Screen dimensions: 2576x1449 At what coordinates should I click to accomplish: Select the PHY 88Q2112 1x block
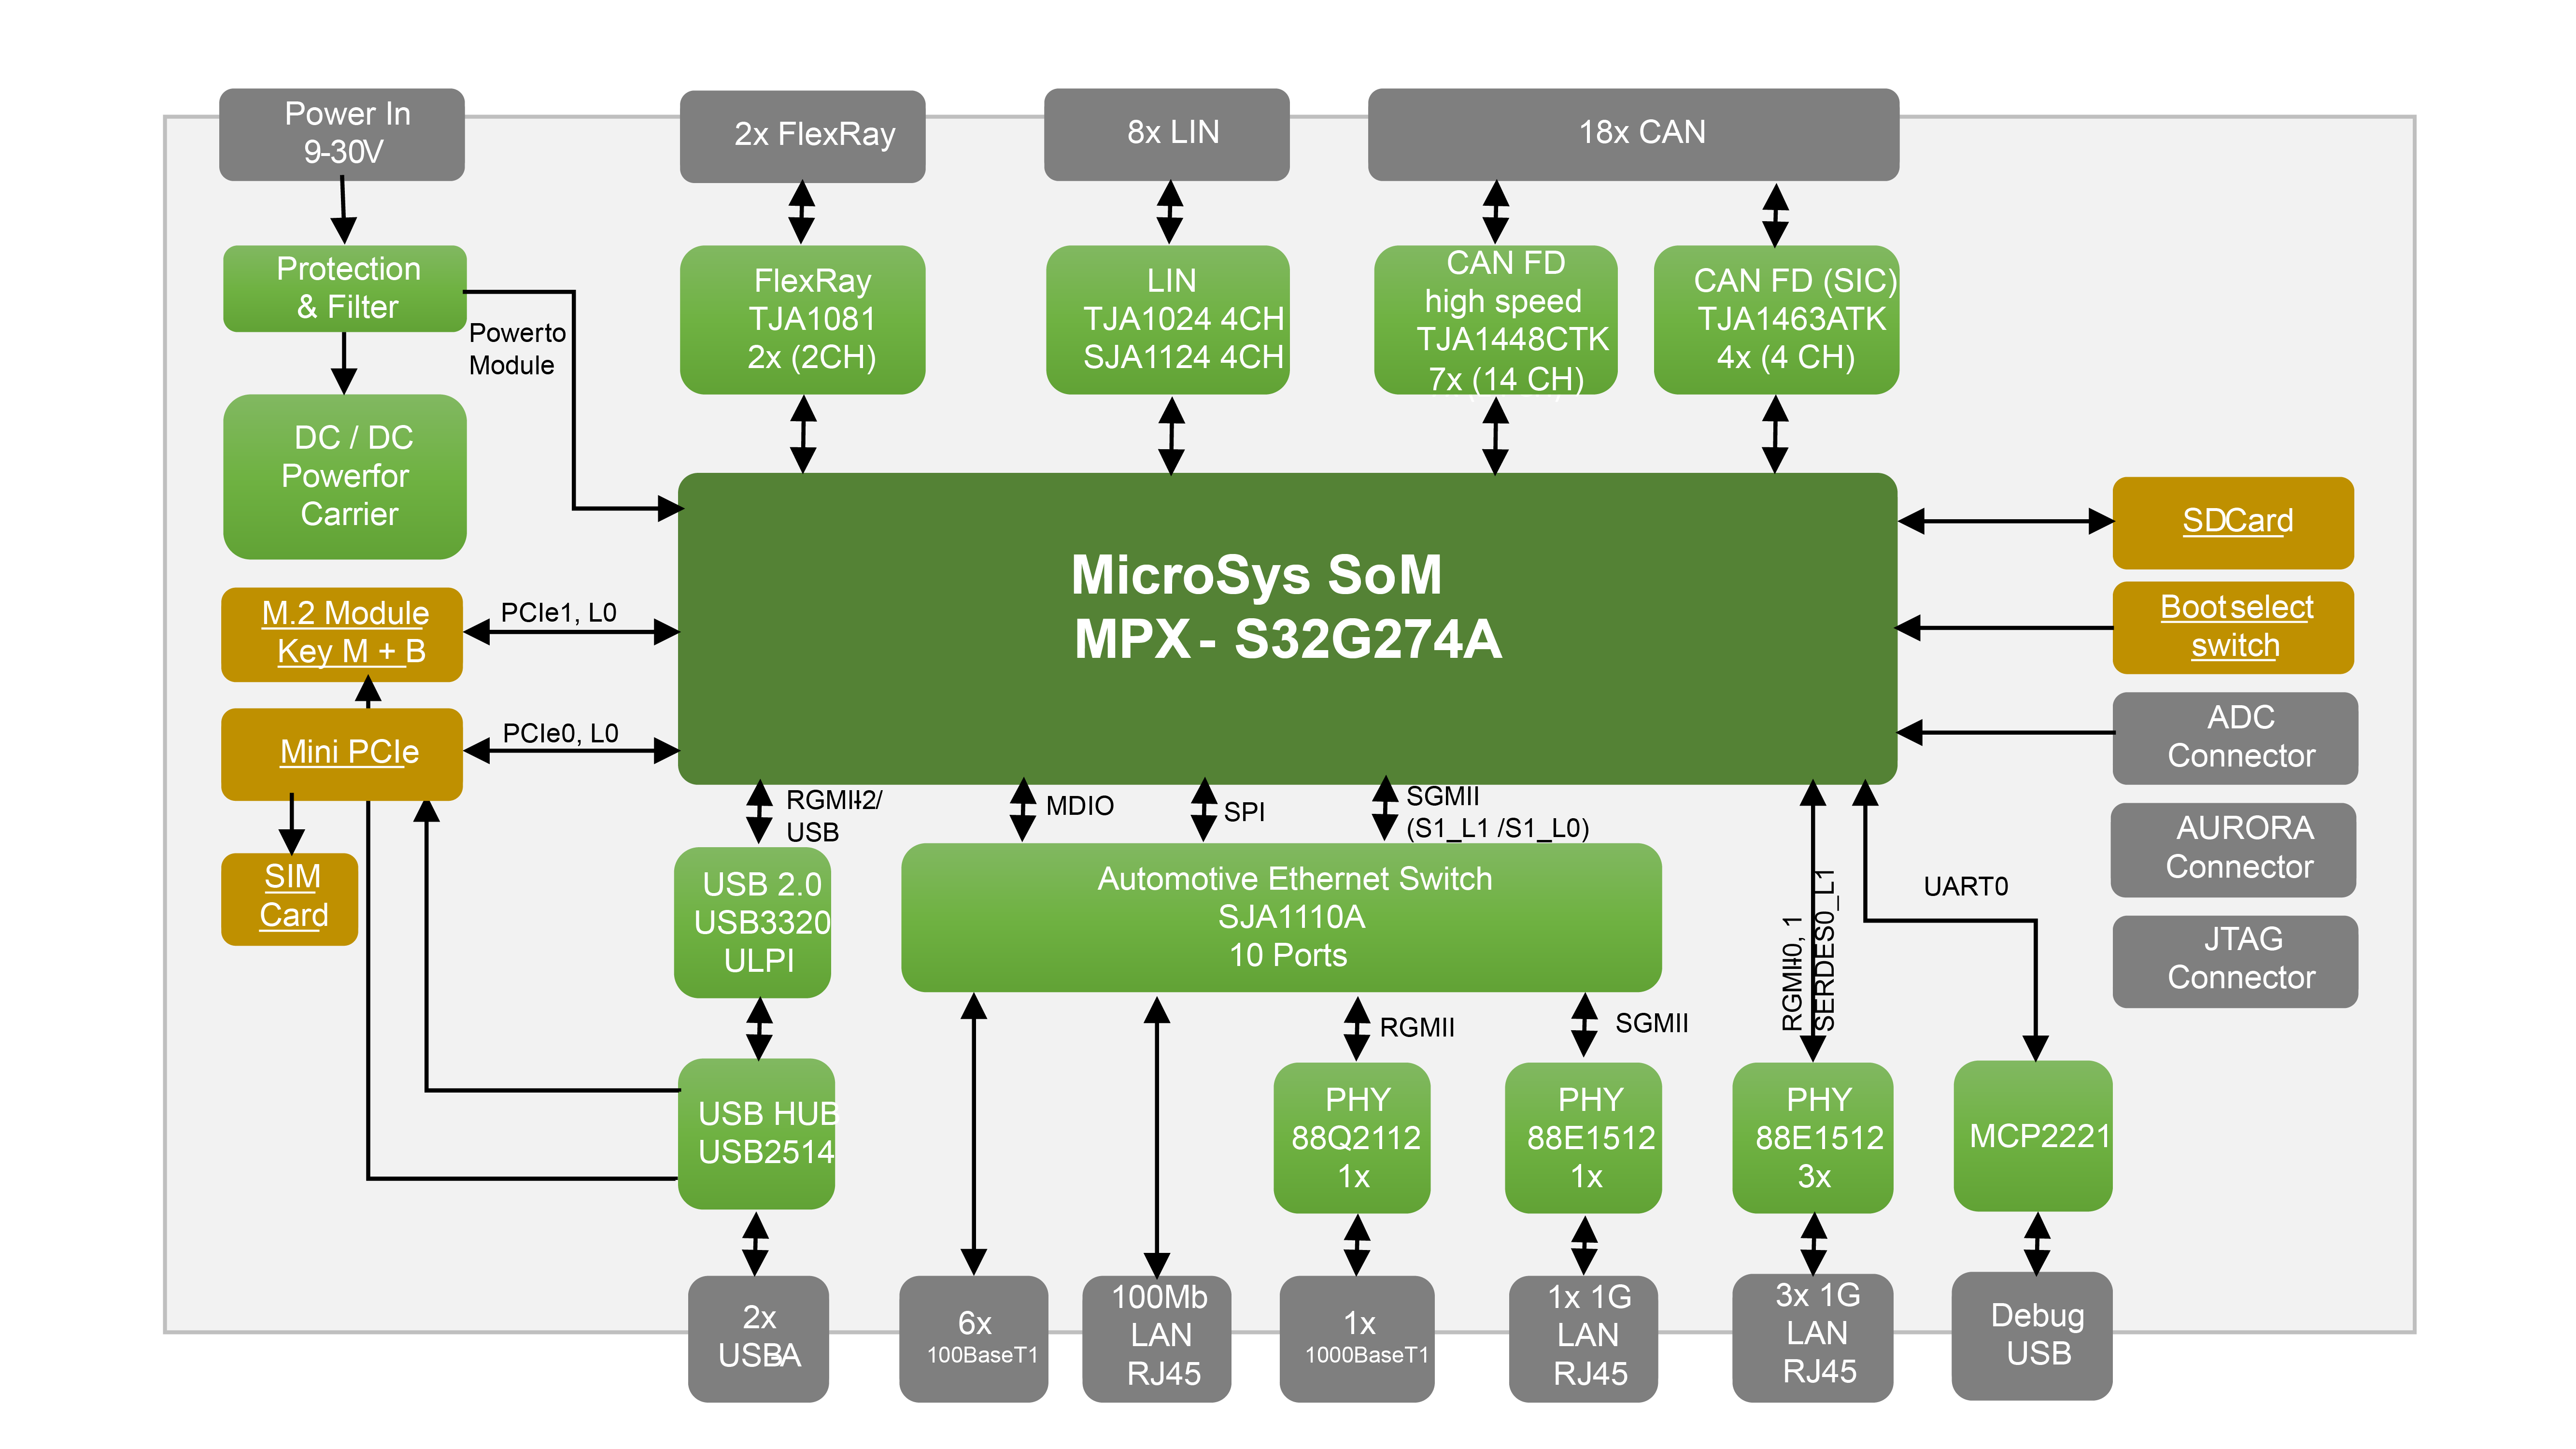1352,1137
